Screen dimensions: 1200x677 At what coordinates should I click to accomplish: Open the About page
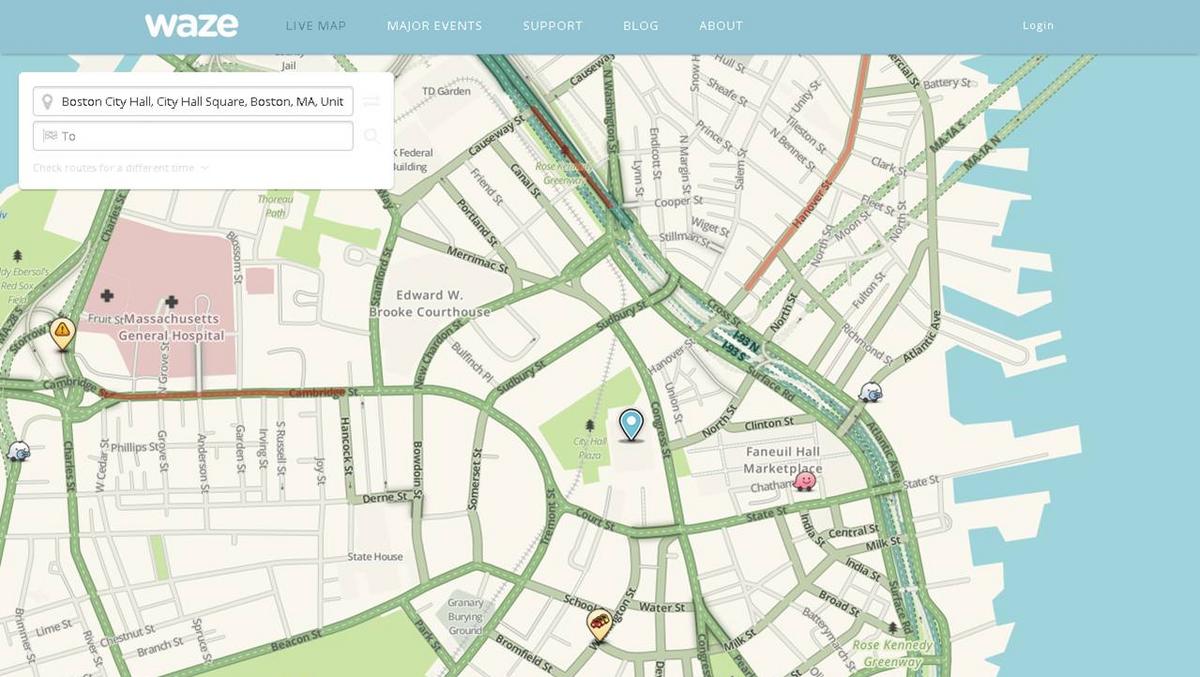tap(720, 25)
